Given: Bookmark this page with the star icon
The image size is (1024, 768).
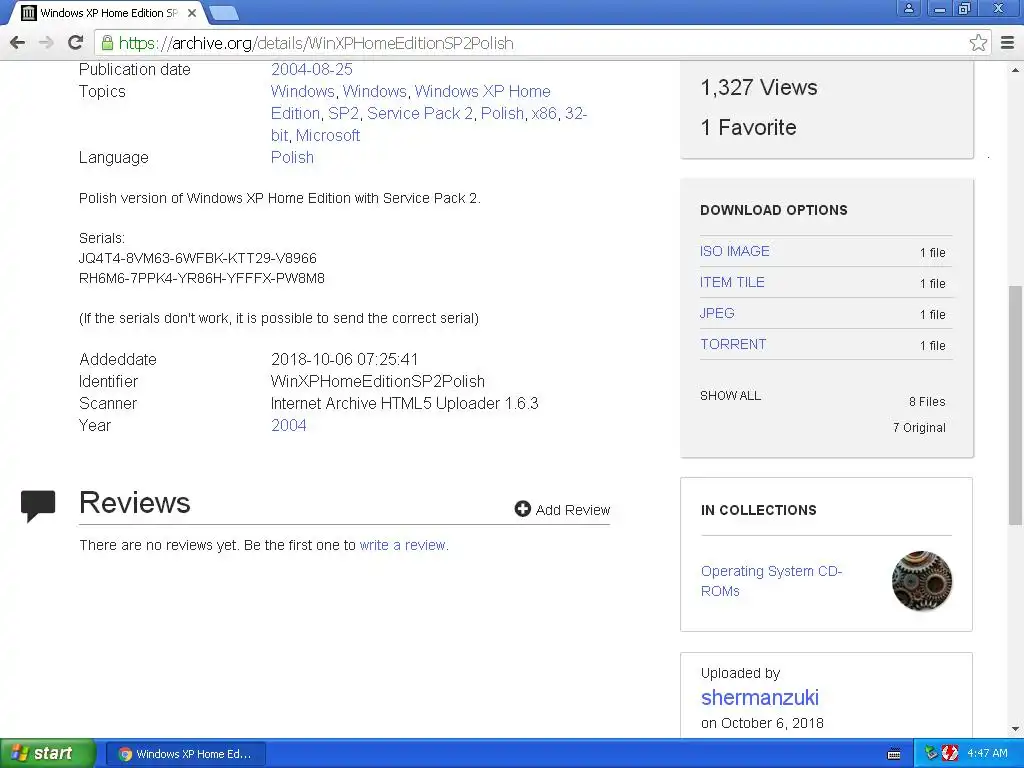Looking at the screenshot, I should pyautogui.click(x=978, y=43).
